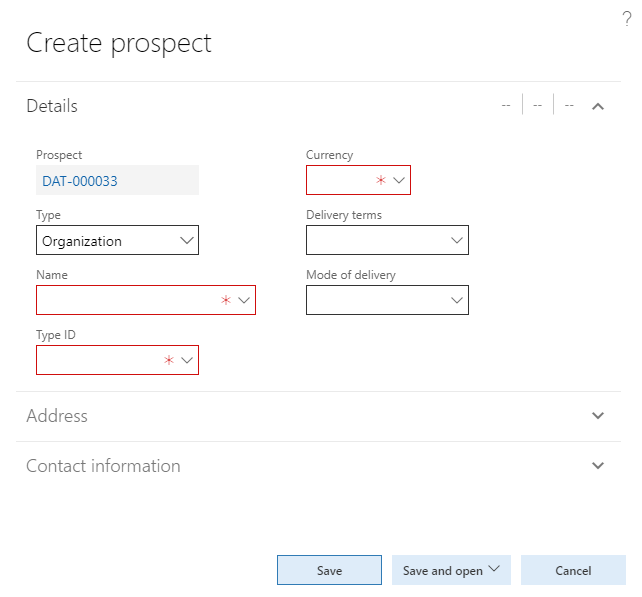This screenshot has height=597, width=642.
Task: Open the Currency dropdown arrow
Action: [x=399, y=180]
